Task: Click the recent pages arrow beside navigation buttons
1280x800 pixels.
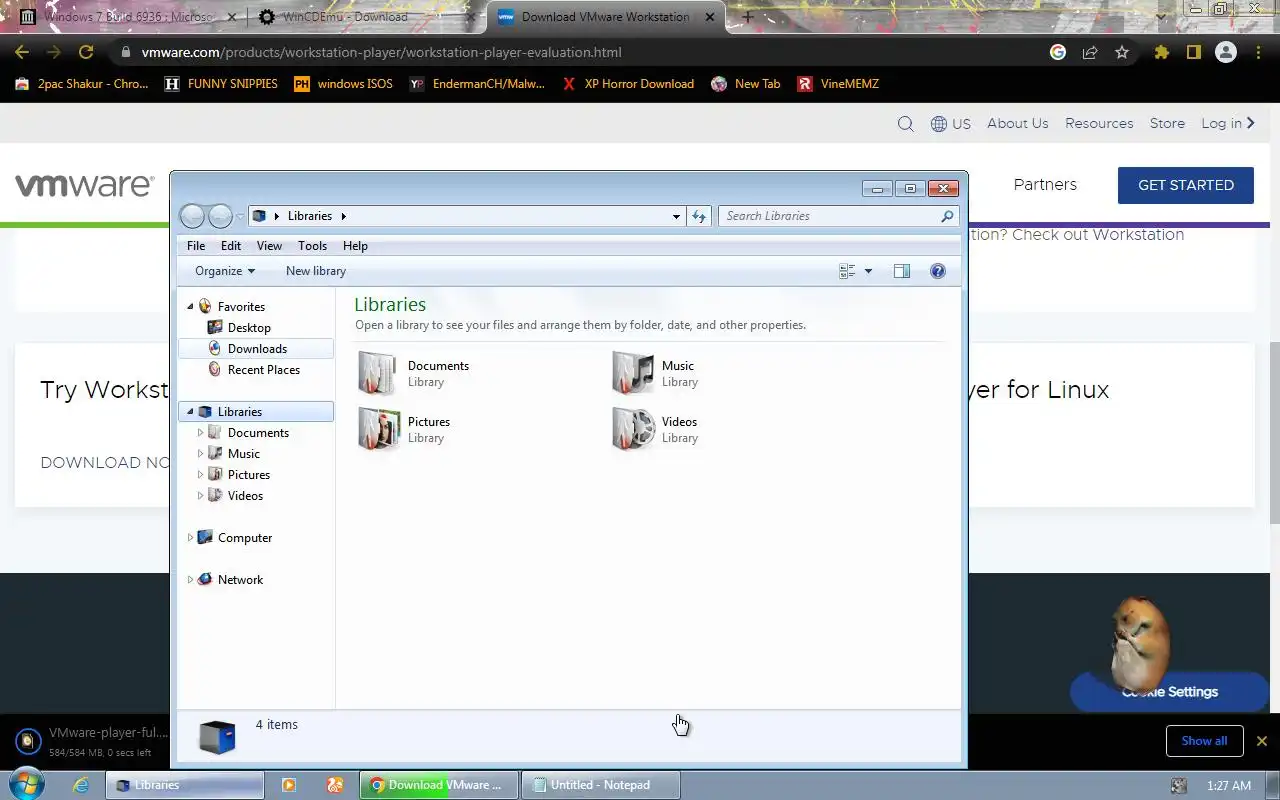Action: click(x=240, y=216)
